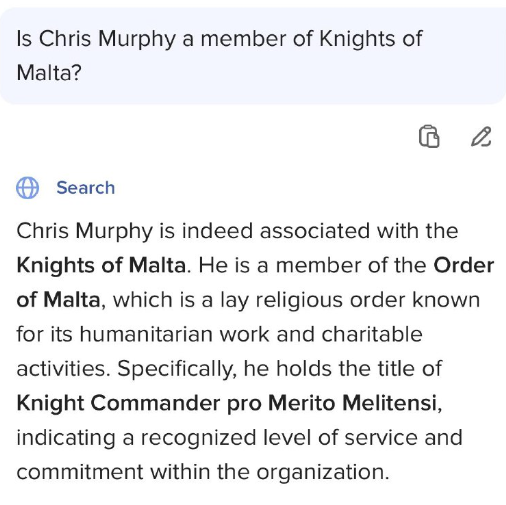The height and width of the screenshot is (505, 506).
Task: Click the word 'Specifically' in the reply
Action: coord(177,369)
